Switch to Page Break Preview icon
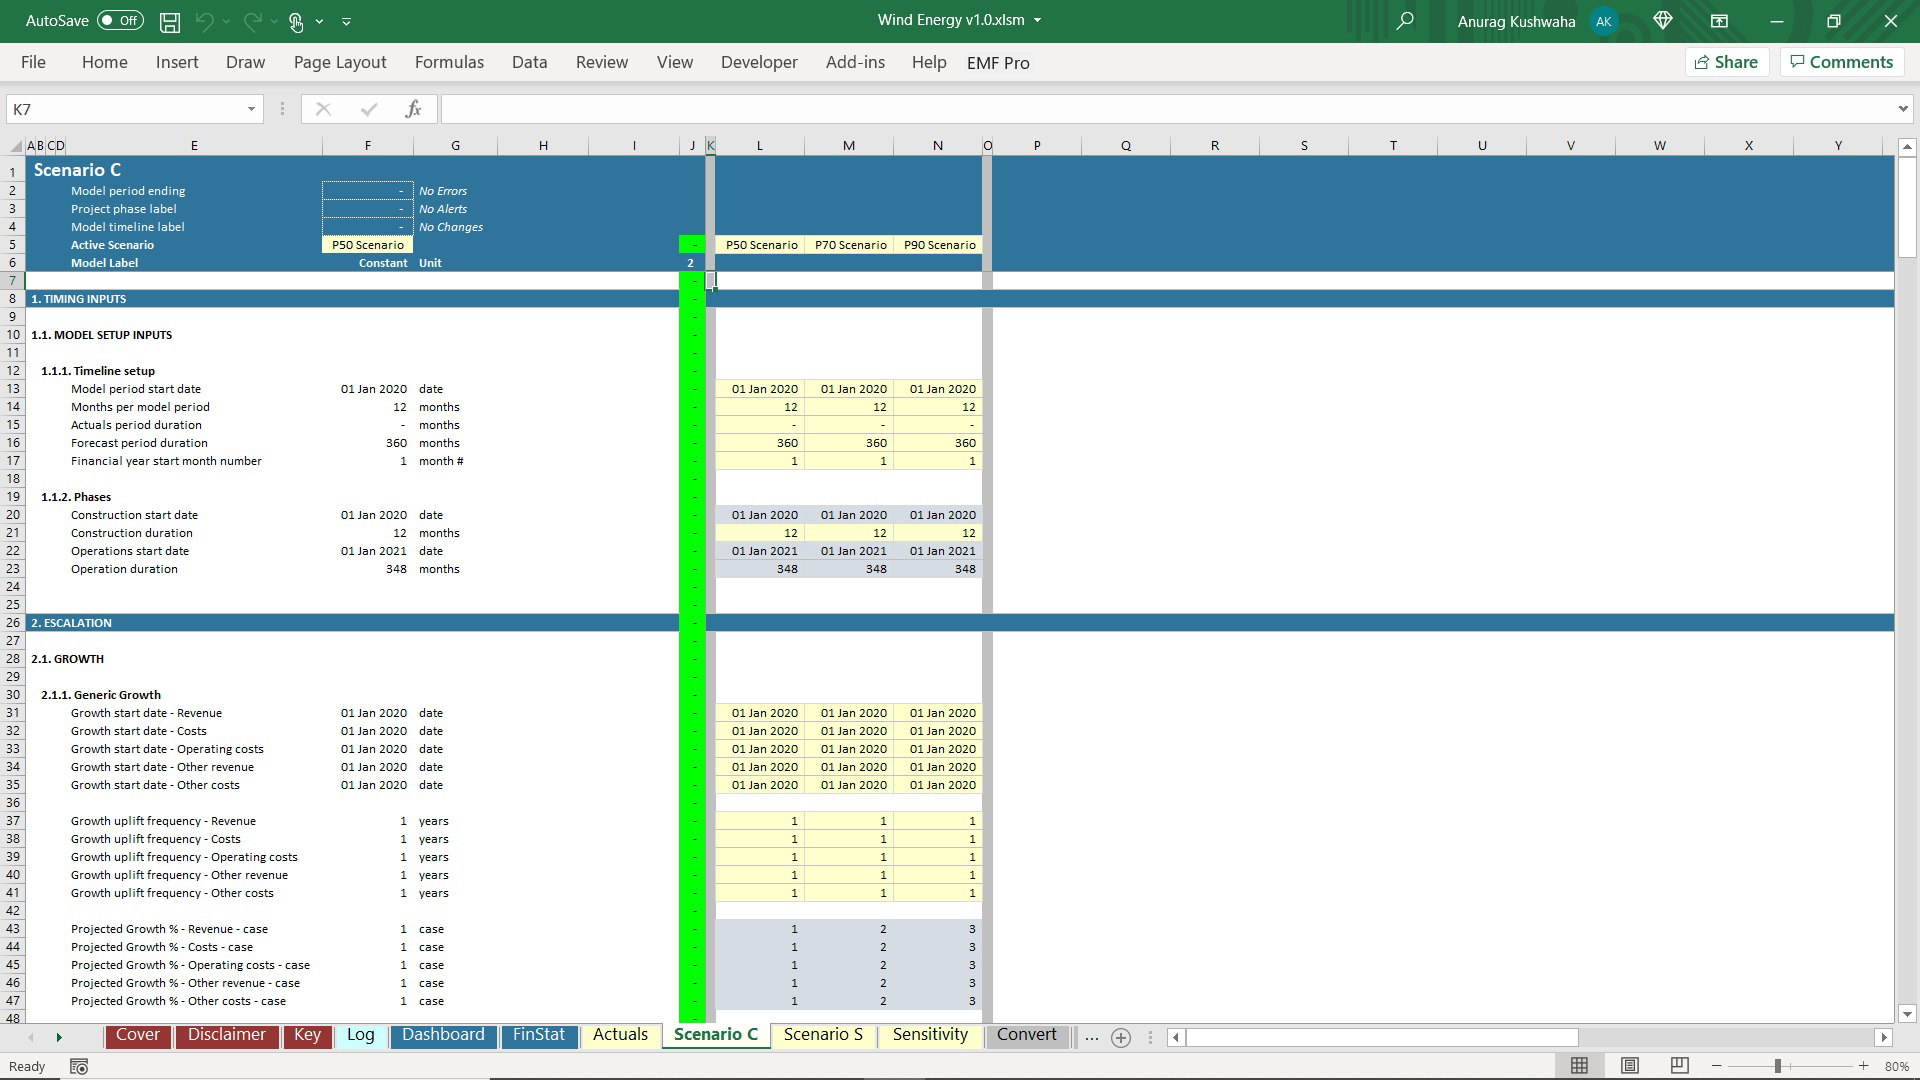Viewport: 1920px width, 1080px height. point(1680,1066)
